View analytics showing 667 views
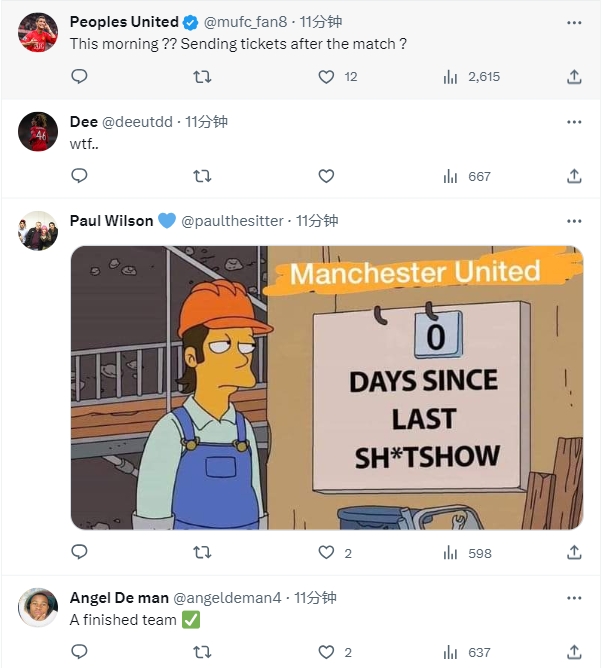This screenshot has width=606, height=668. [x=467, y=176]
